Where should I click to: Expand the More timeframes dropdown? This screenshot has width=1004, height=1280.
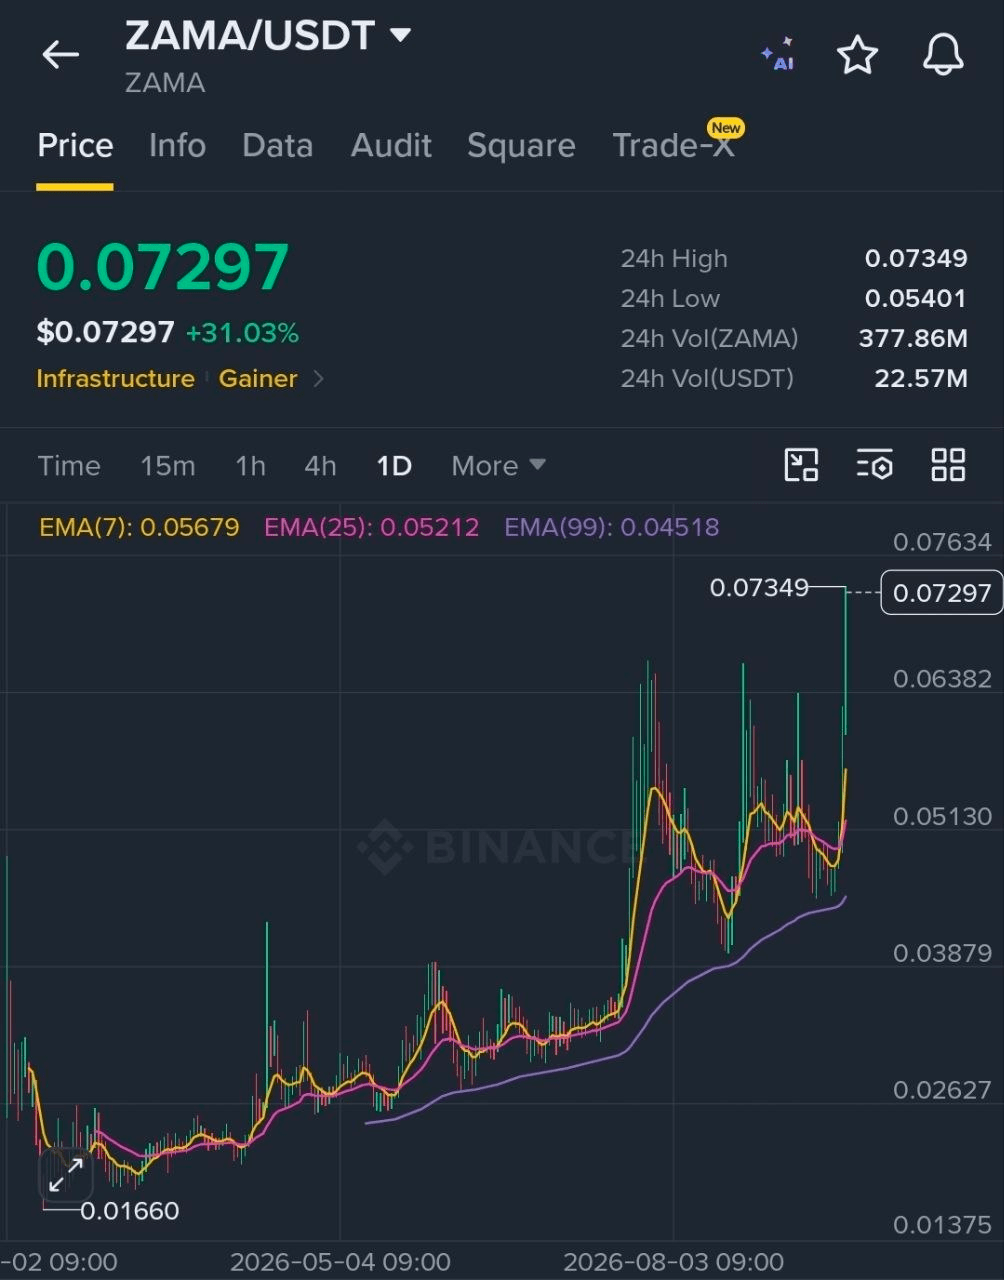pos(498,466)
